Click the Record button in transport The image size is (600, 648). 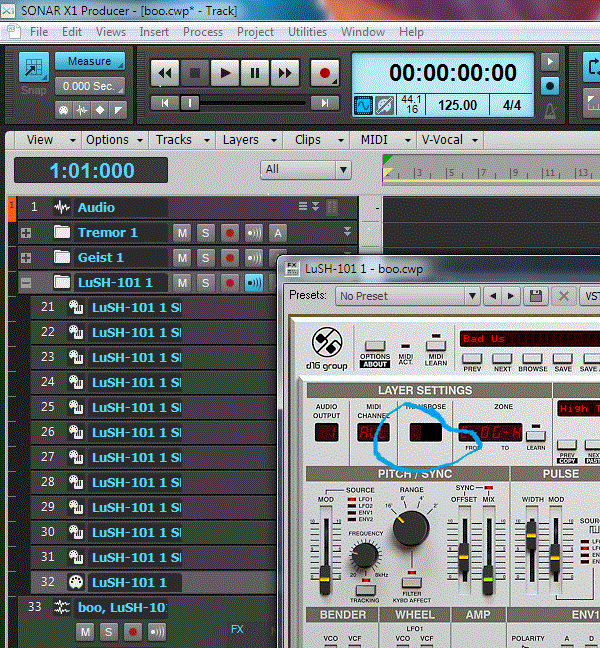tap(323, 72)
